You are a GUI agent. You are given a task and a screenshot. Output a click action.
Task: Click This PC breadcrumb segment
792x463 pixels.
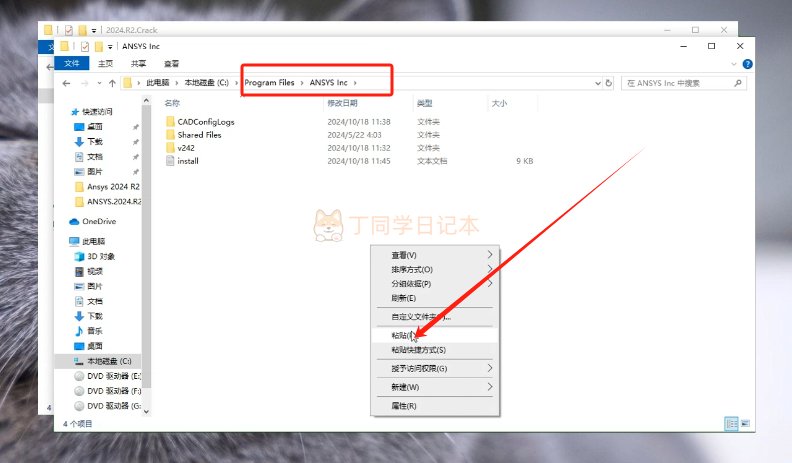(158, 83)
